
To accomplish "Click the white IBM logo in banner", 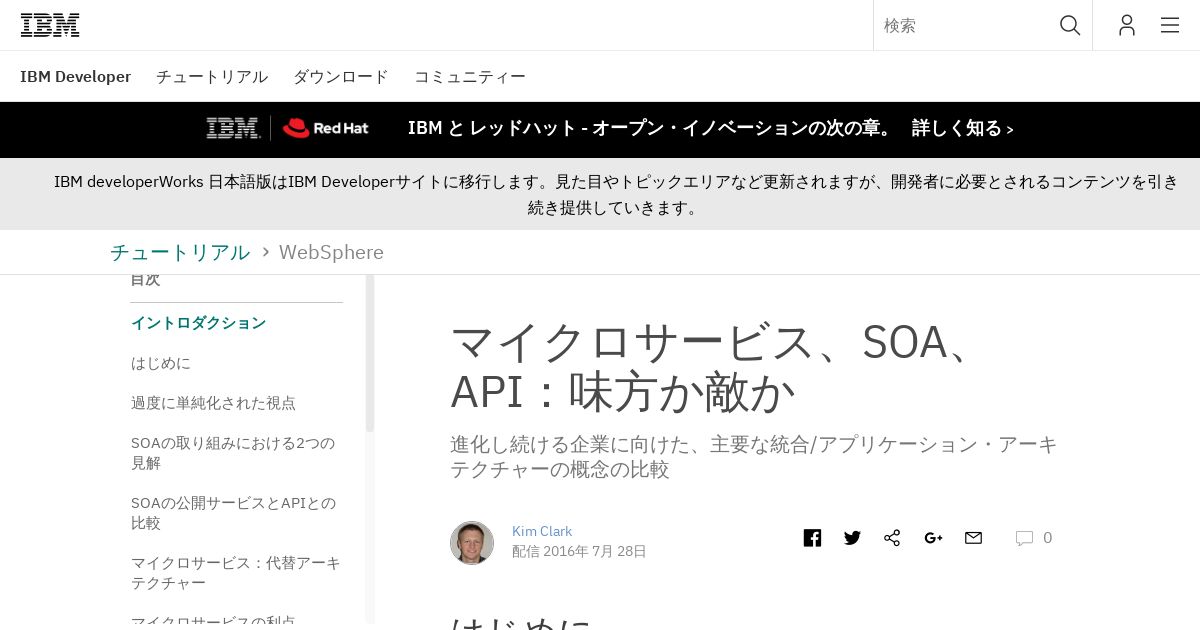I will tap(233, 128).
